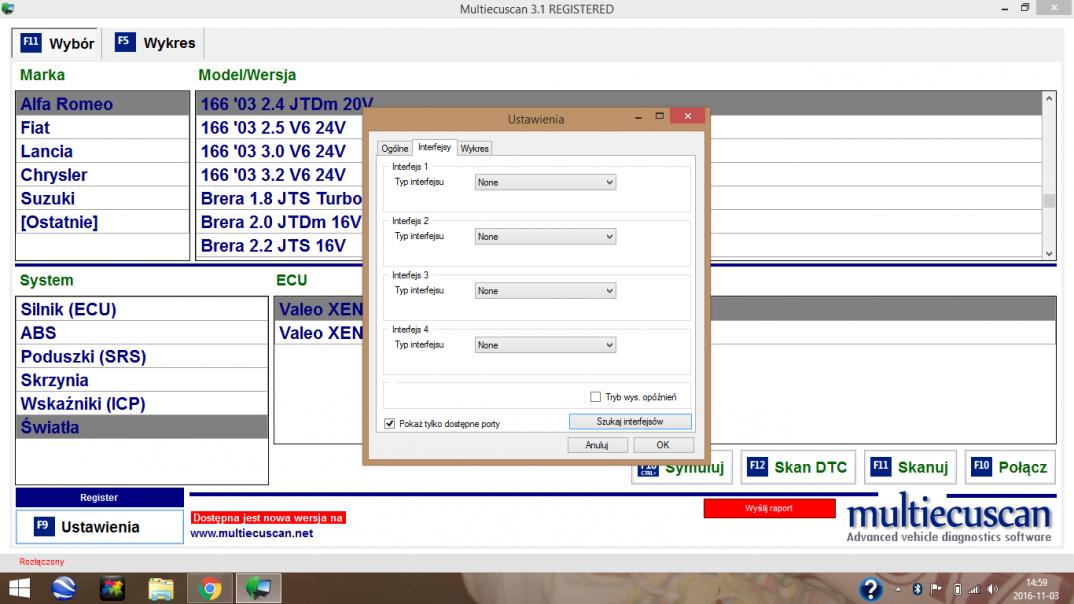The height and width of the screenshot is (604, 1074).
Task: Click the Model list scrollbar thumb
Action: 1049,201
